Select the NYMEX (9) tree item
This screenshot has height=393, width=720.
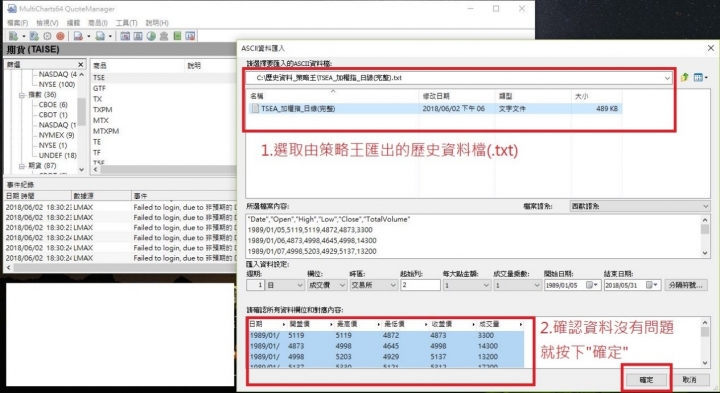tap(56, 135)
